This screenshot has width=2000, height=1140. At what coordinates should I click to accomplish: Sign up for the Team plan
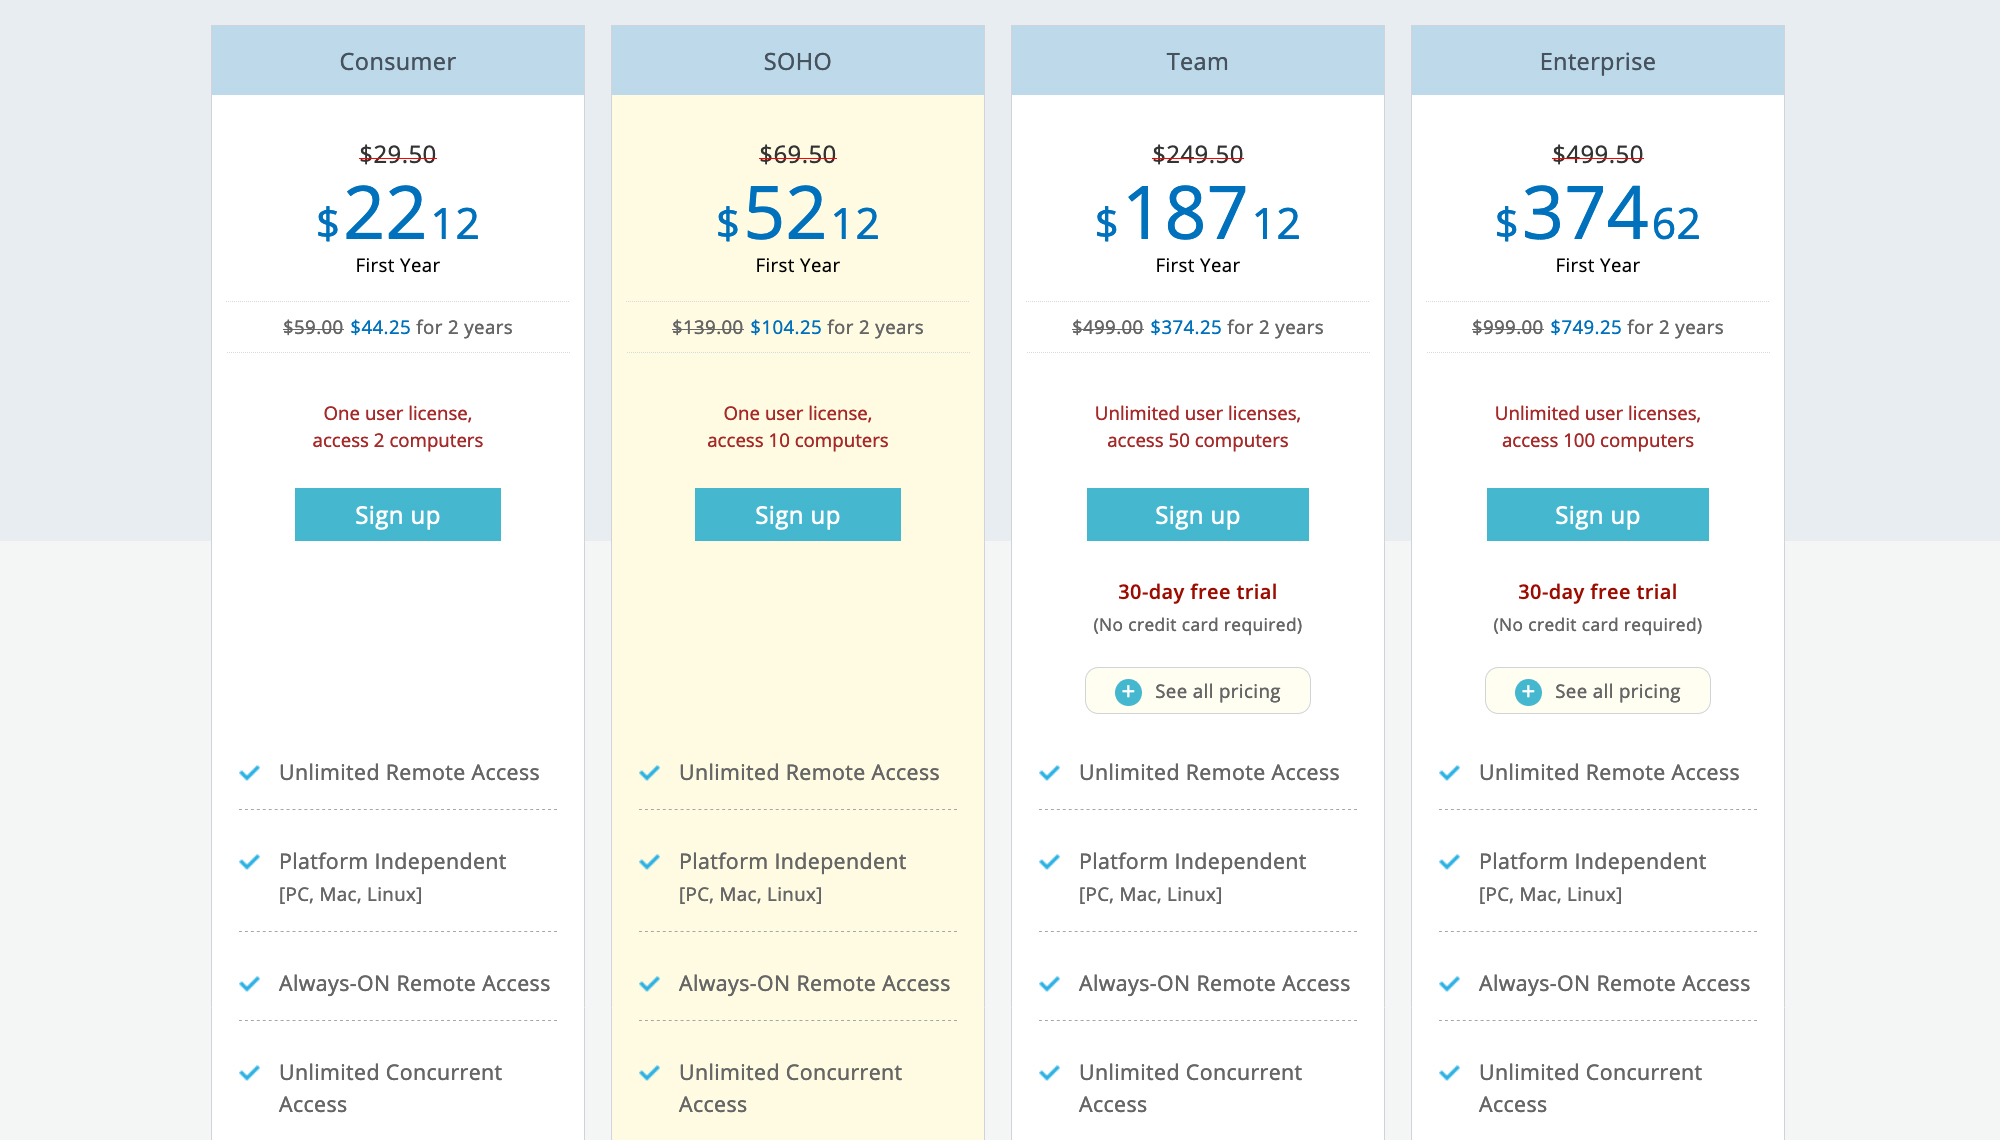tap(1197, 515)
